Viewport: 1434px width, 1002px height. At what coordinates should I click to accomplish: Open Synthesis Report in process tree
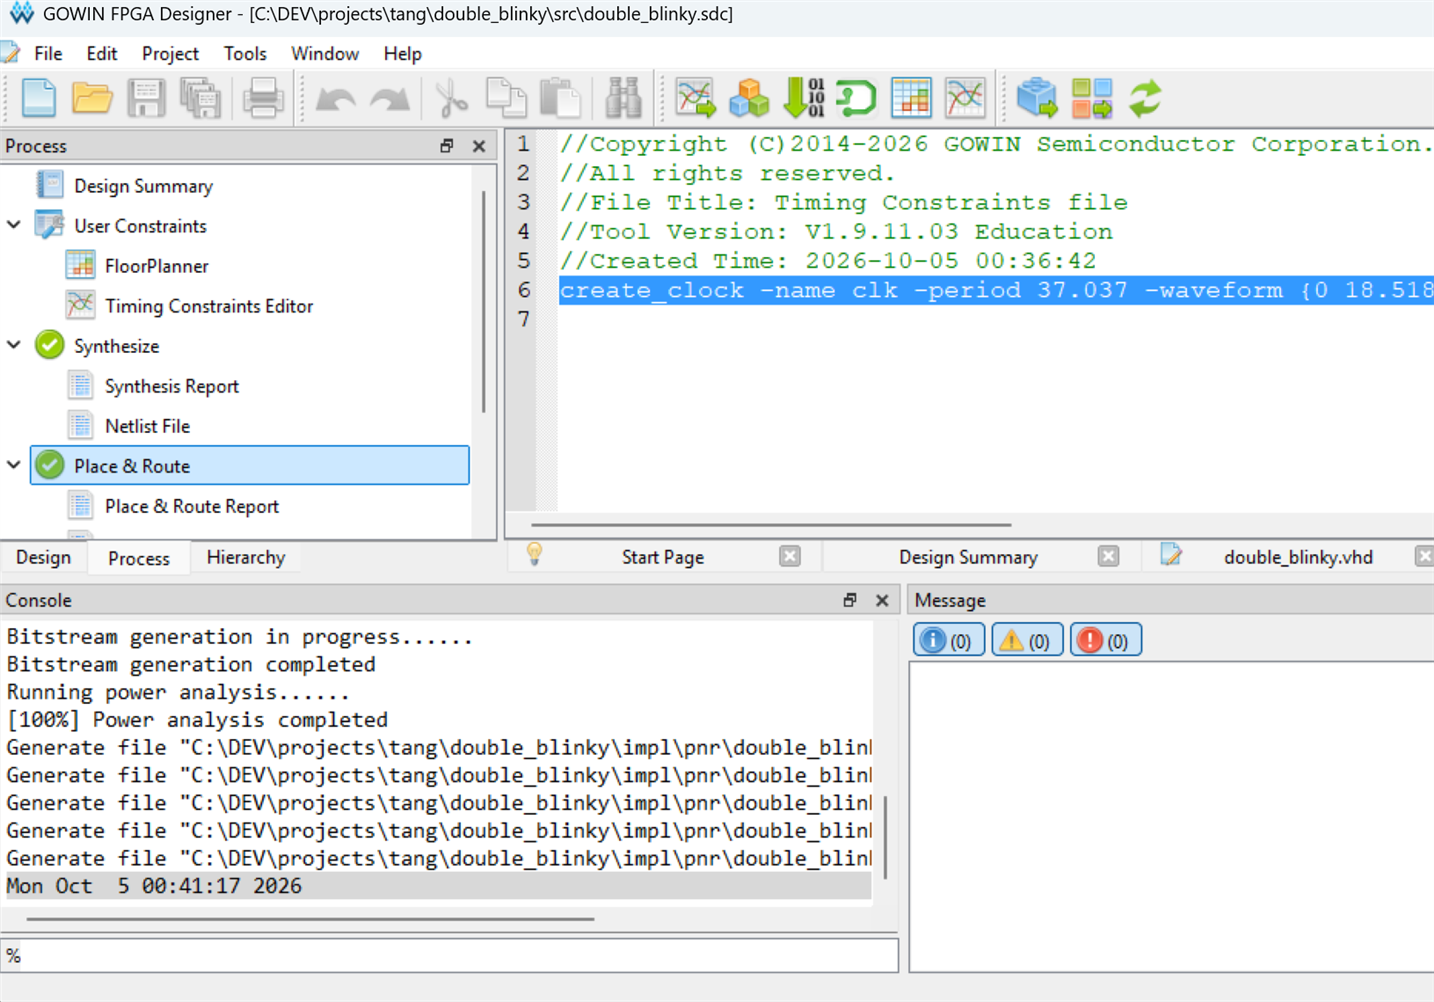pos(172,386)
